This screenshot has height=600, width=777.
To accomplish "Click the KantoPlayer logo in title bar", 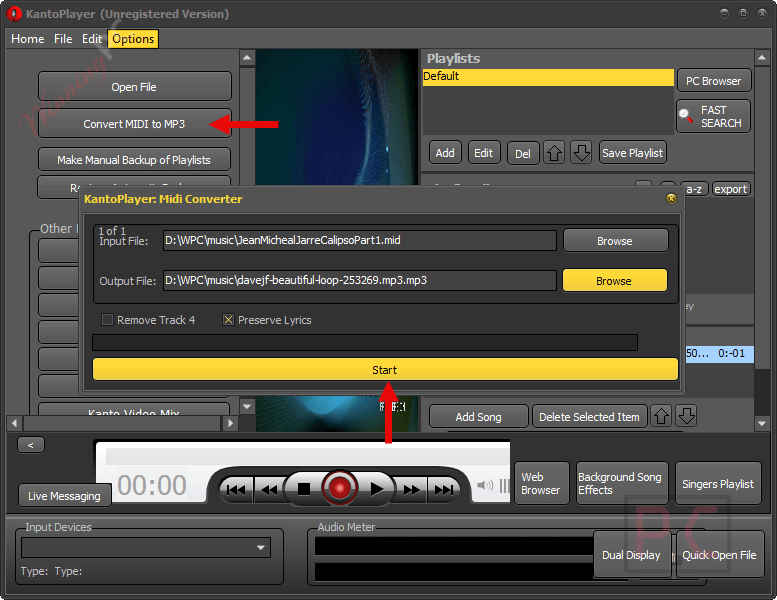I will click(x=13, y=14).
